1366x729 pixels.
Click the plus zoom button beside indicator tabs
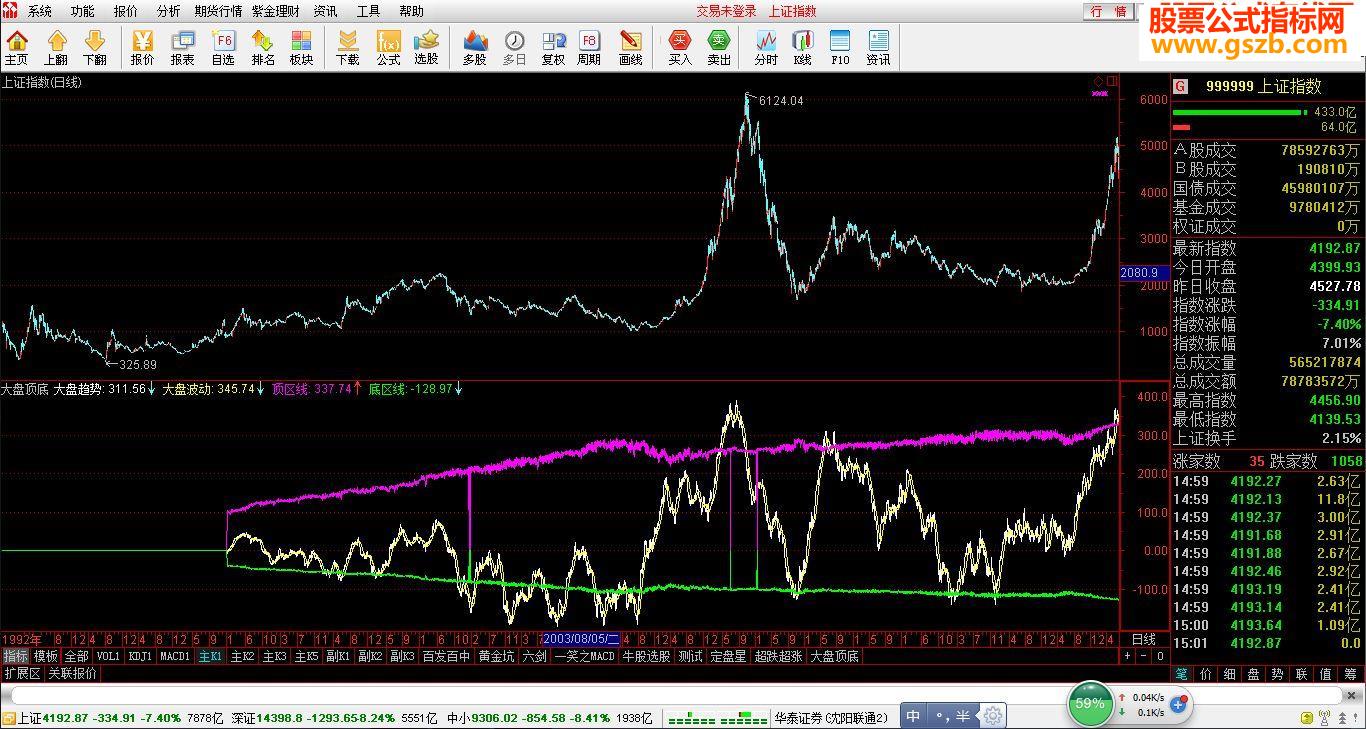tap(1127, 657)
